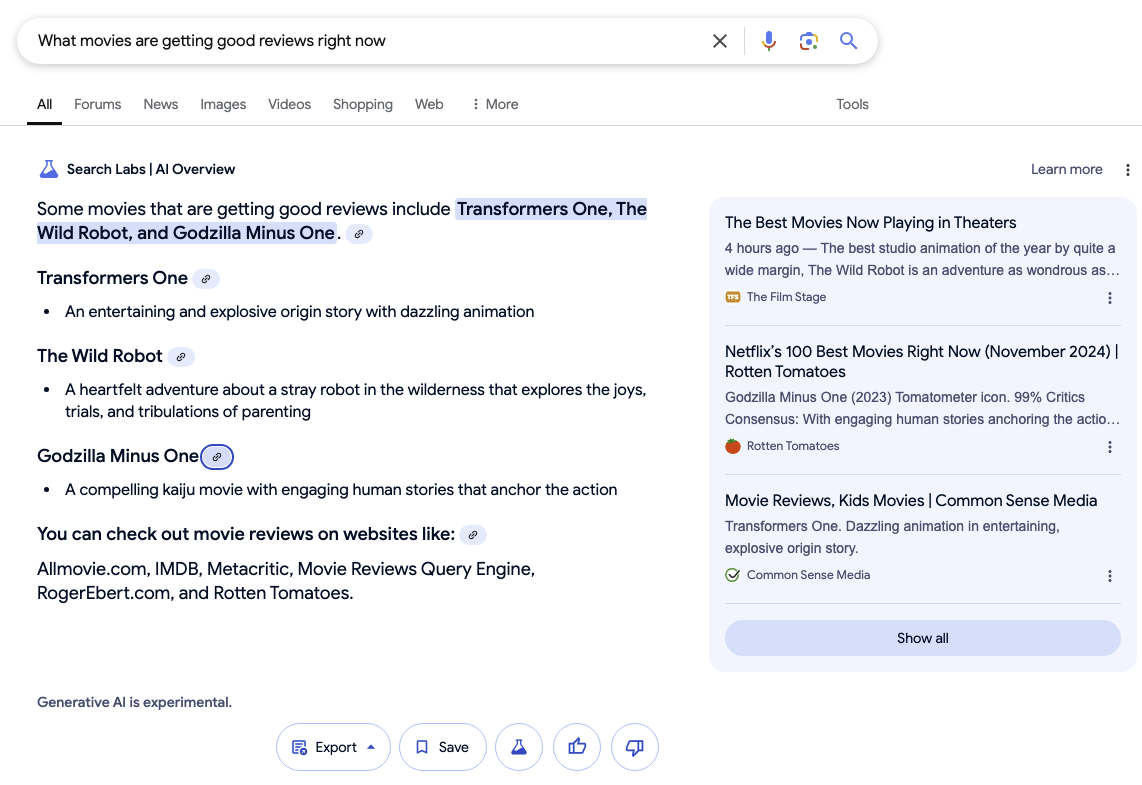Click the magnifying glass to search

pyautogui.click(x=848, y=41)
